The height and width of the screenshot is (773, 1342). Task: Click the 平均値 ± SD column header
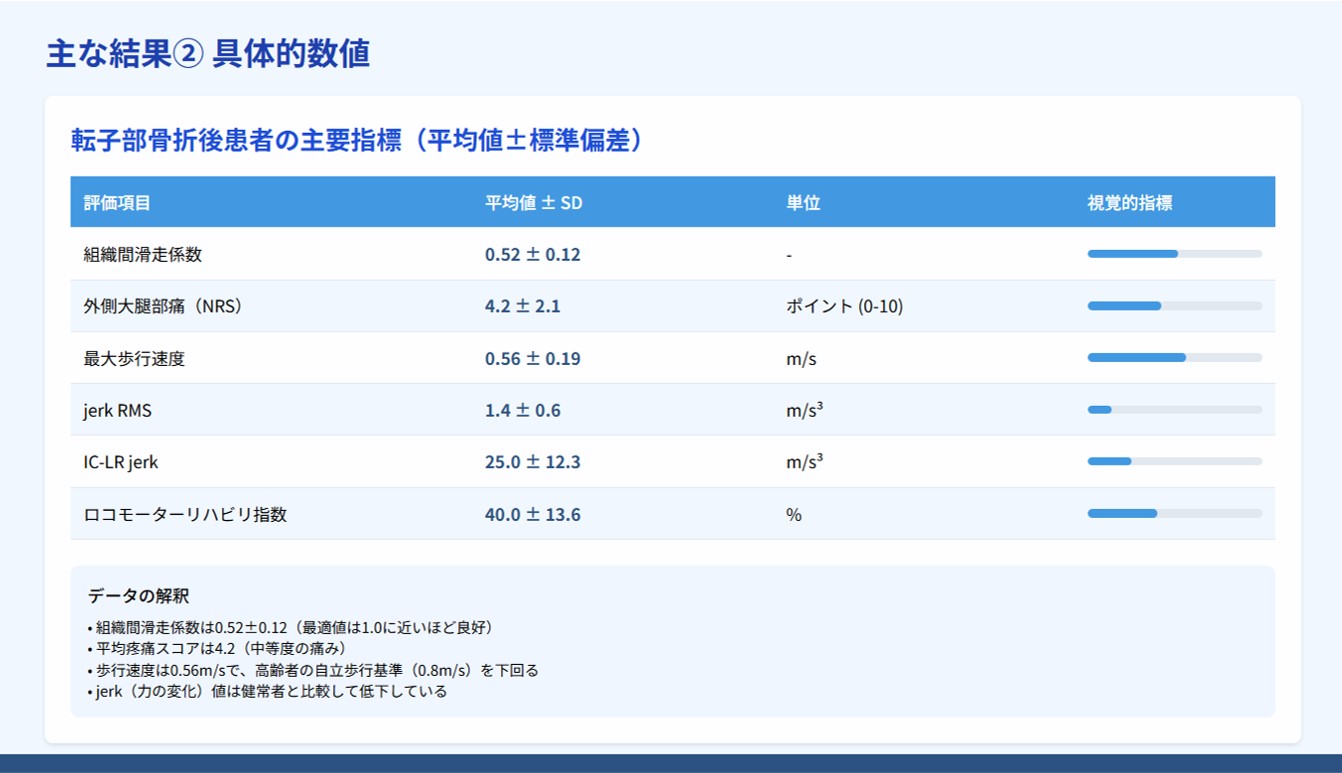coord(533,203)
